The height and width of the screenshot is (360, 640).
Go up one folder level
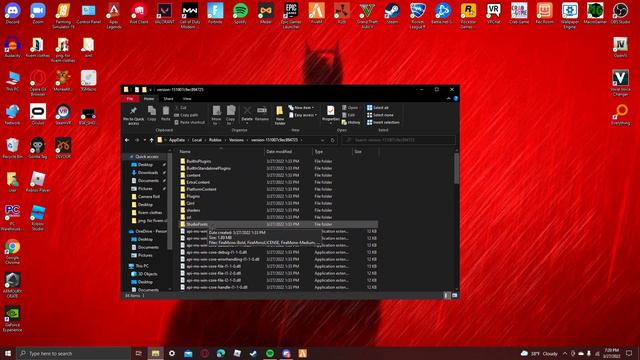click(x=151, y=140)
